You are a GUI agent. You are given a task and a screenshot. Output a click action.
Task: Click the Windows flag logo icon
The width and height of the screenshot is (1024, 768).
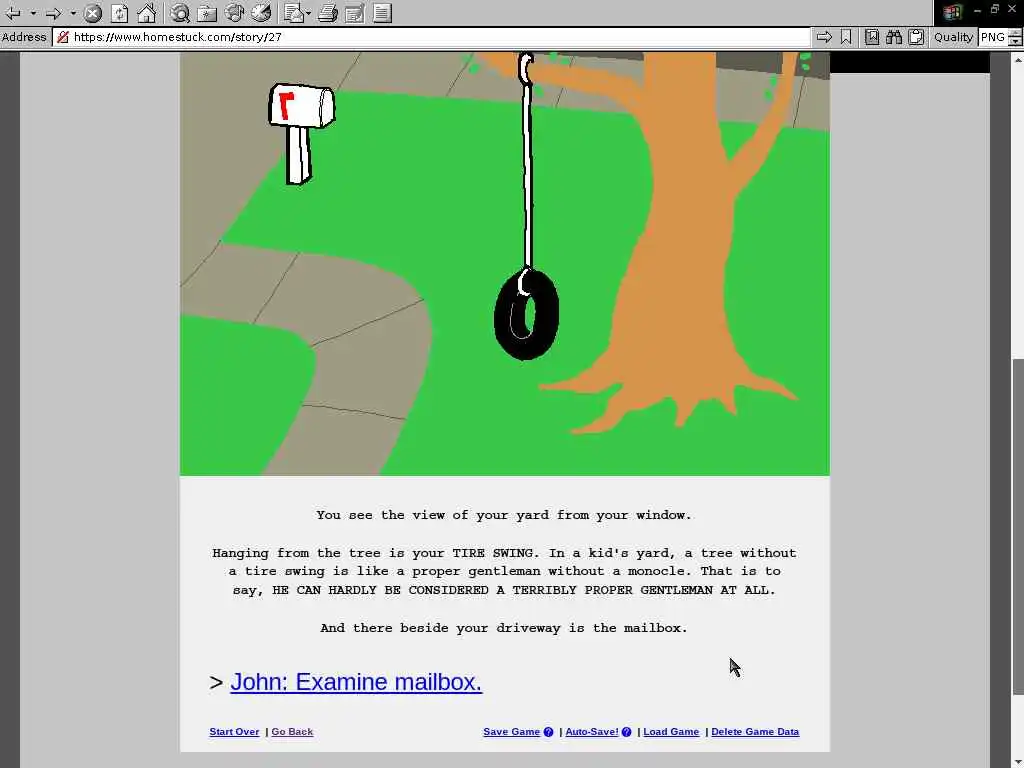pos(952,12)
